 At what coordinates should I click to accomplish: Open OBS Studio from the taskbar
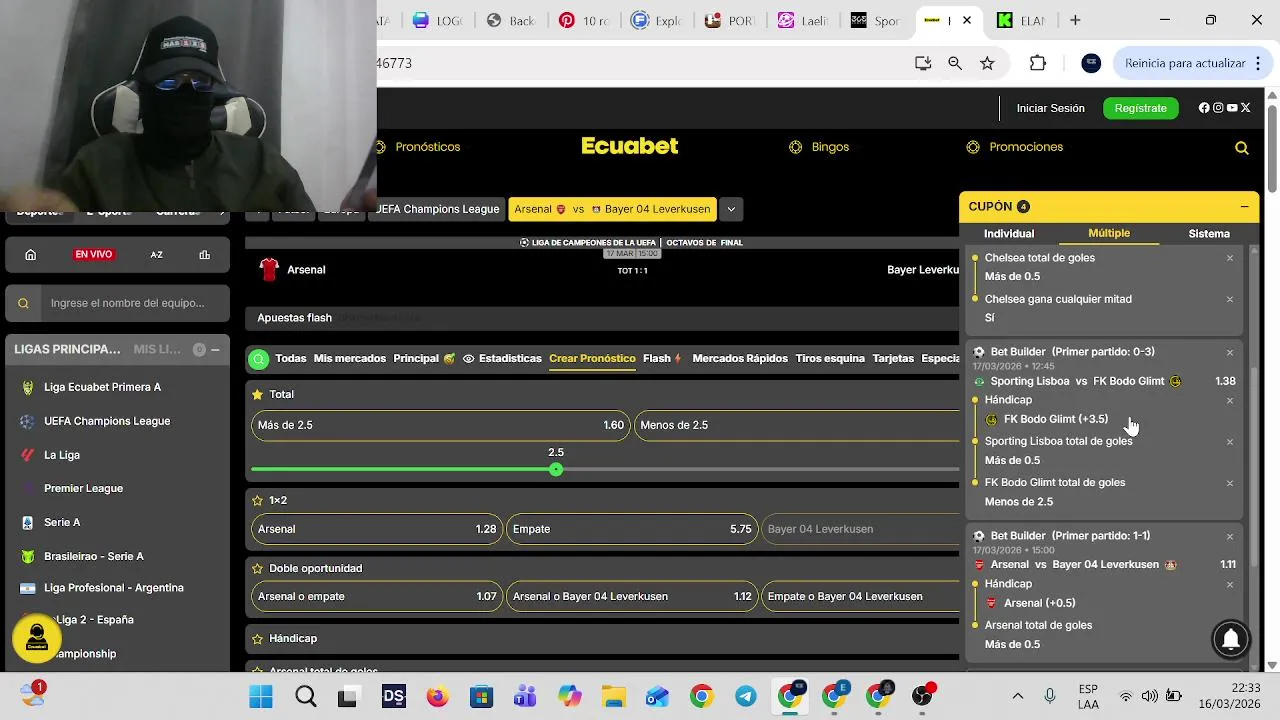tap(922, 697)
